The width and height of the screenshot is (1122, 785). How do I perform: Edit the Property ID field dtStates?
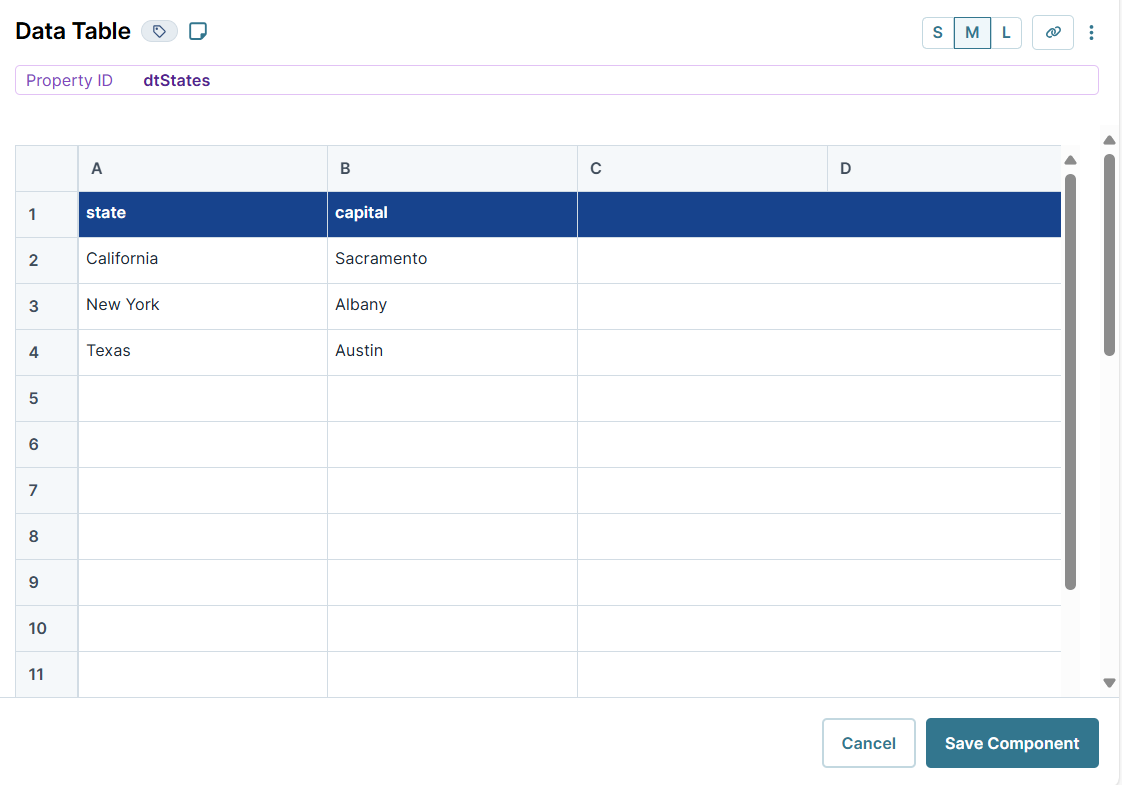[x=557, y=80]
